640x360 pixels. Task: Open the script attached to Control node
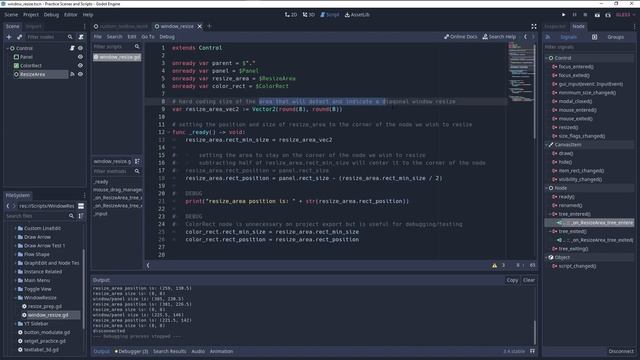coord(72,48)
